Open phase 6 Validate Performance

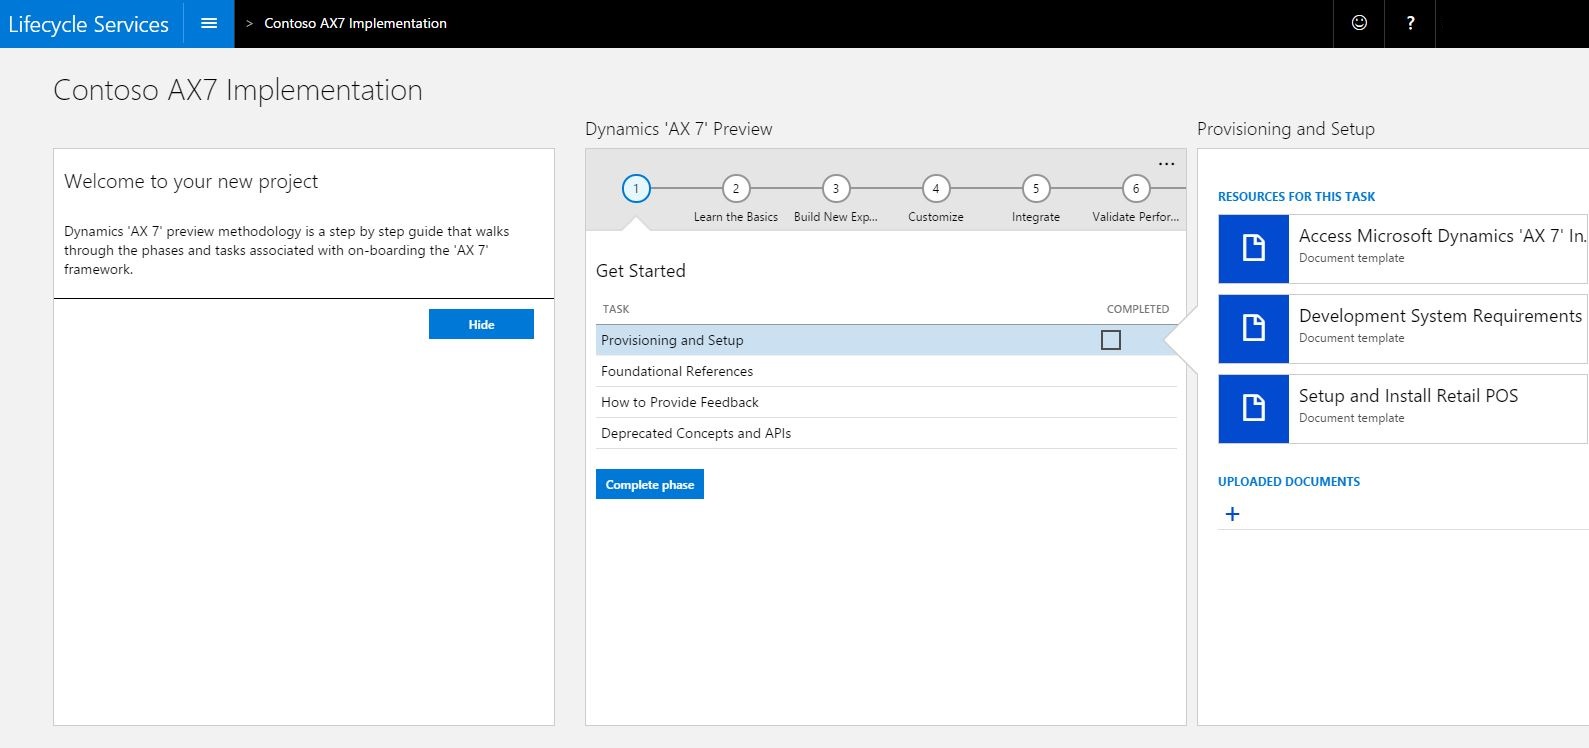[1136, 188]
